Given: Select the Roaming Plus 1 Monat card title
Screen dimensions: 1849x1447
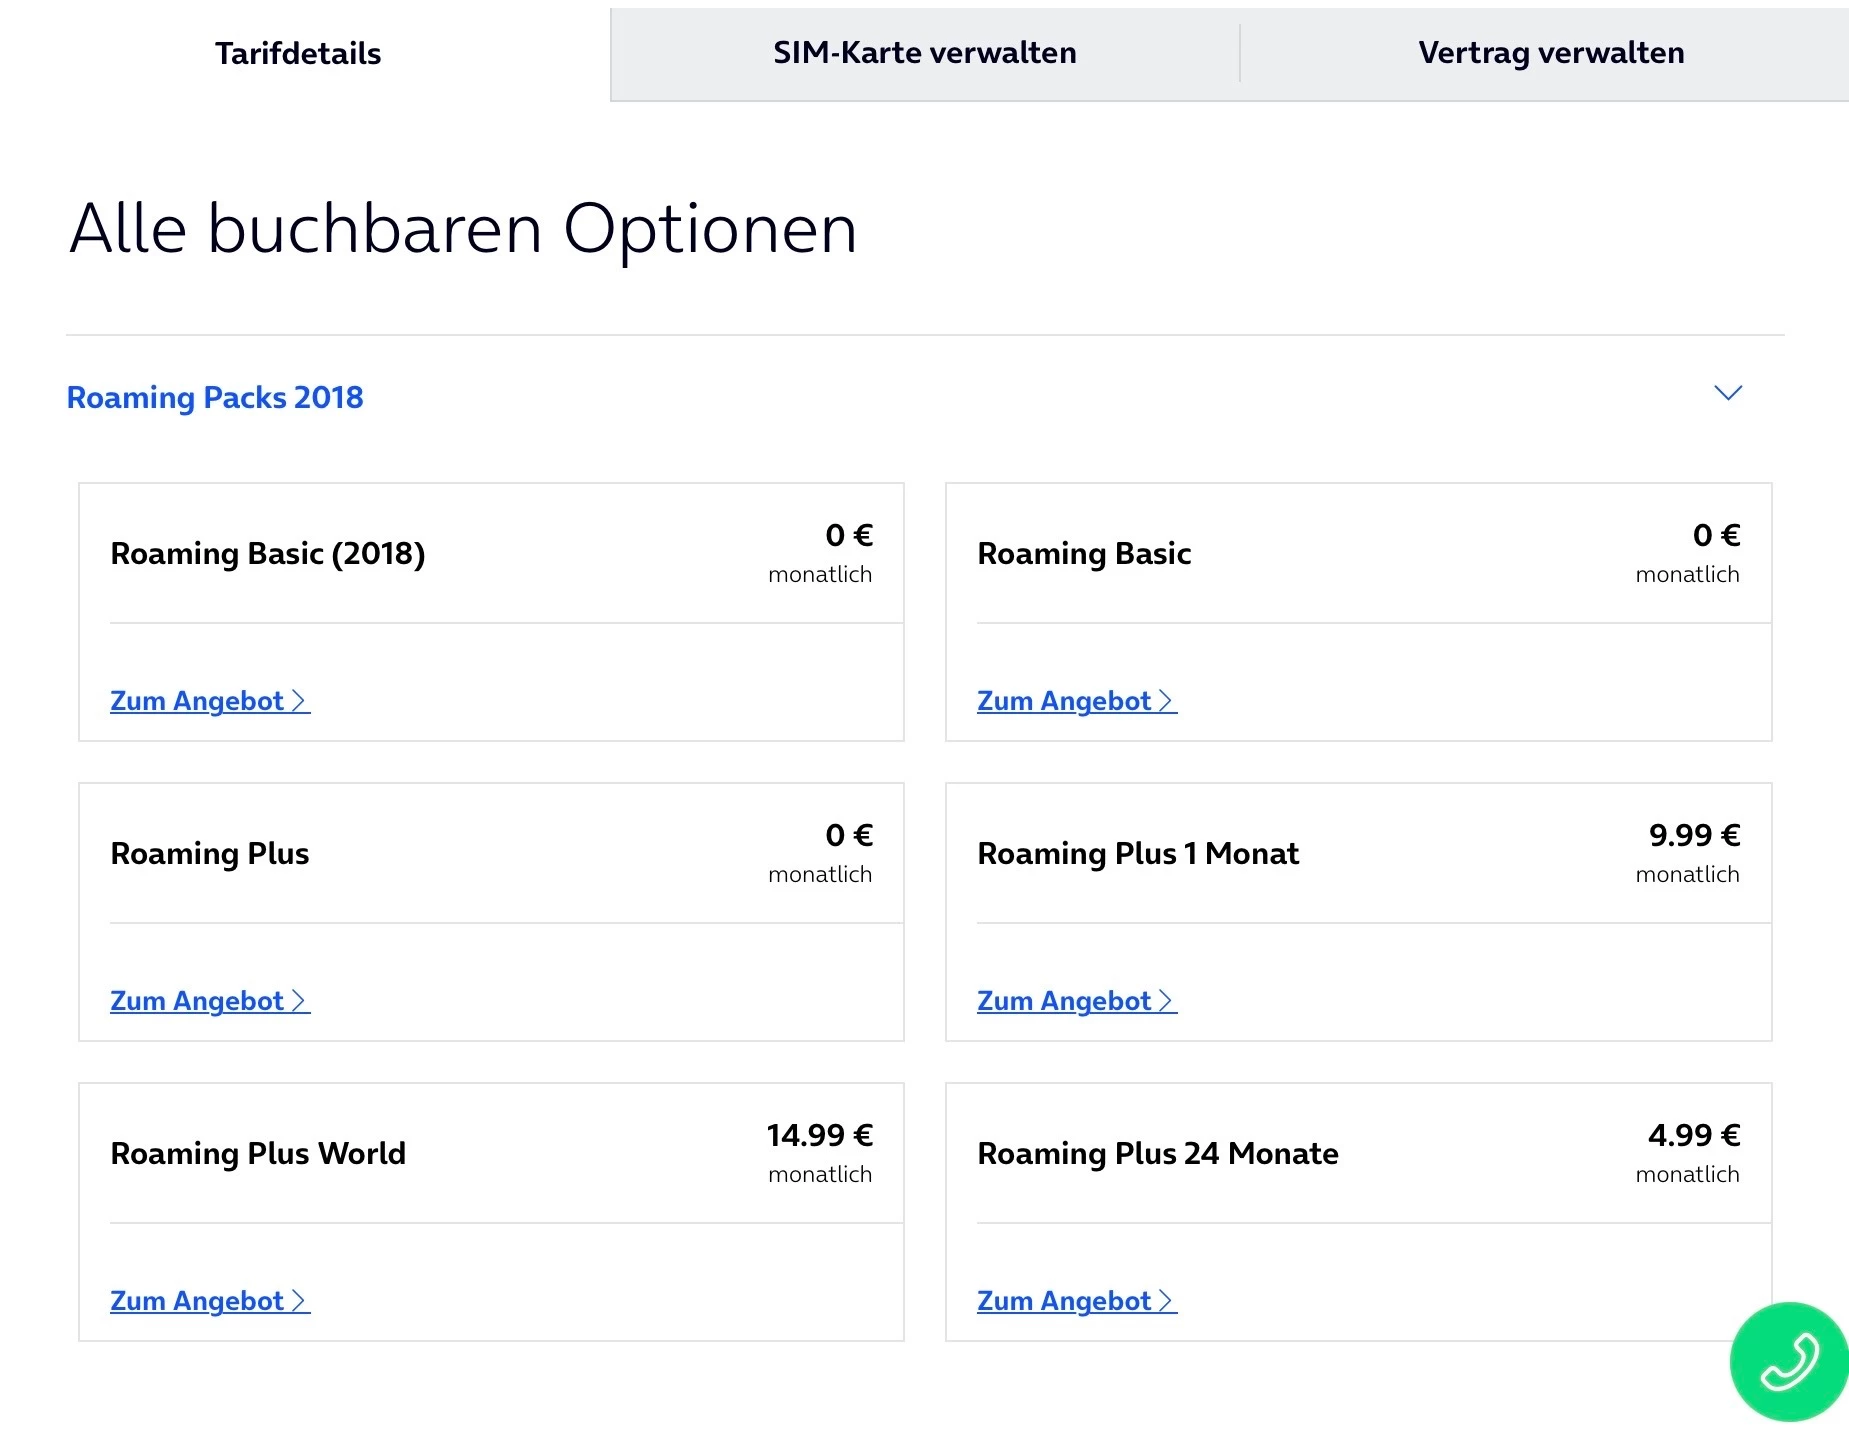Looking at the screenshot, I should coord(1137,854).
